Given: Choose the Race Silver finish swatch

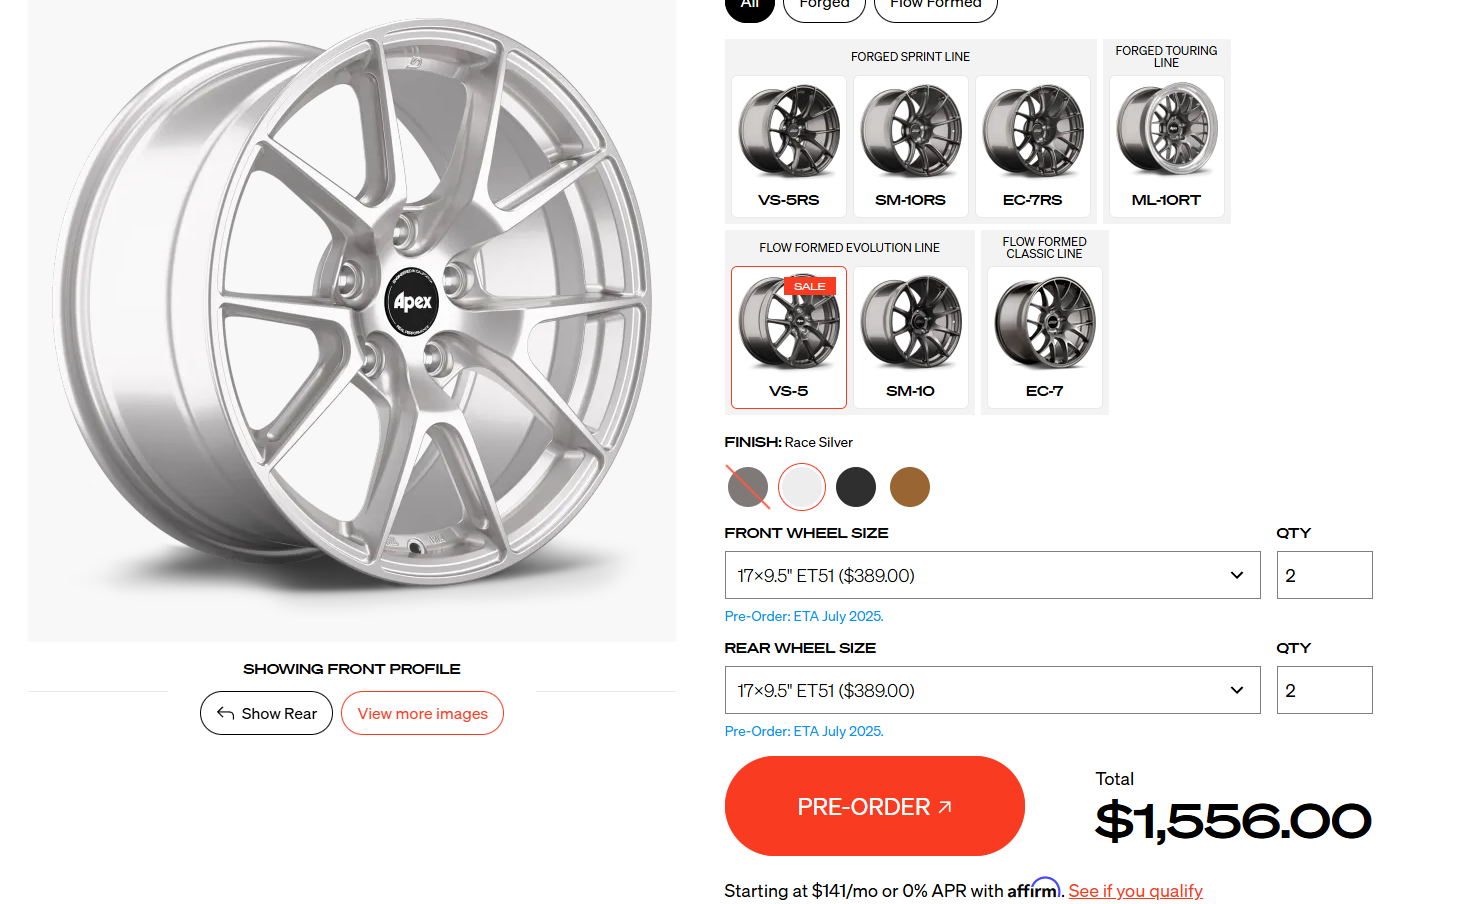Looking at the screenshot, I should point(802,487).
